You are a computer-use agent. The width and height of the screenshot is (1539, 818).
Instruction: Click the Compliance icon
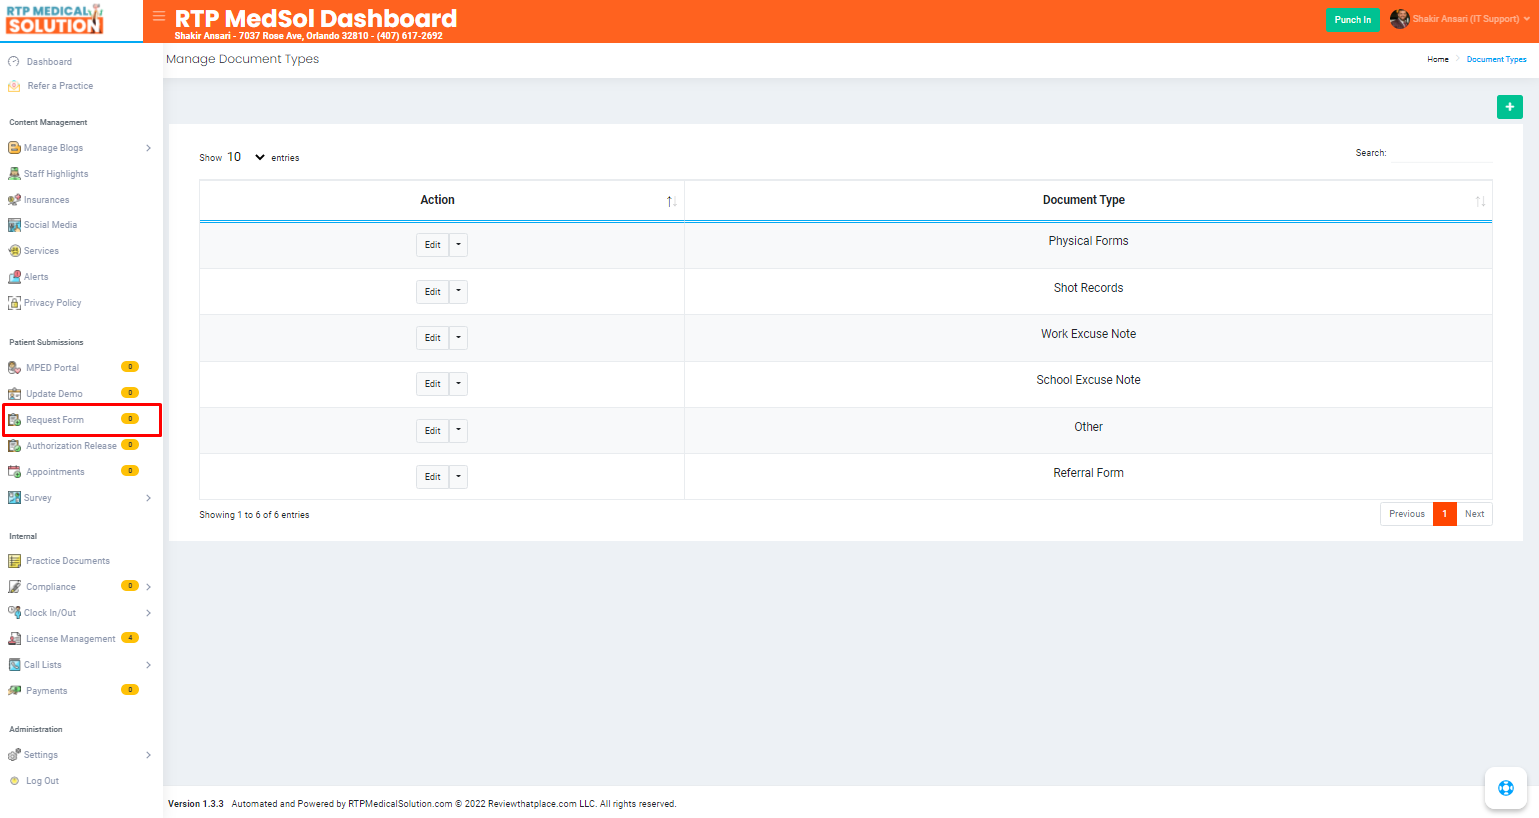click(x=14, y=587)
